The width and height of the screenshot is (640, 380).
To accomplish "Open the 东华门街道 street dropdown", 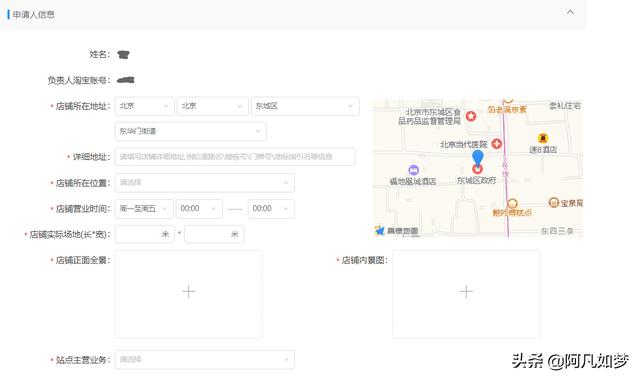I will (191, 131).
